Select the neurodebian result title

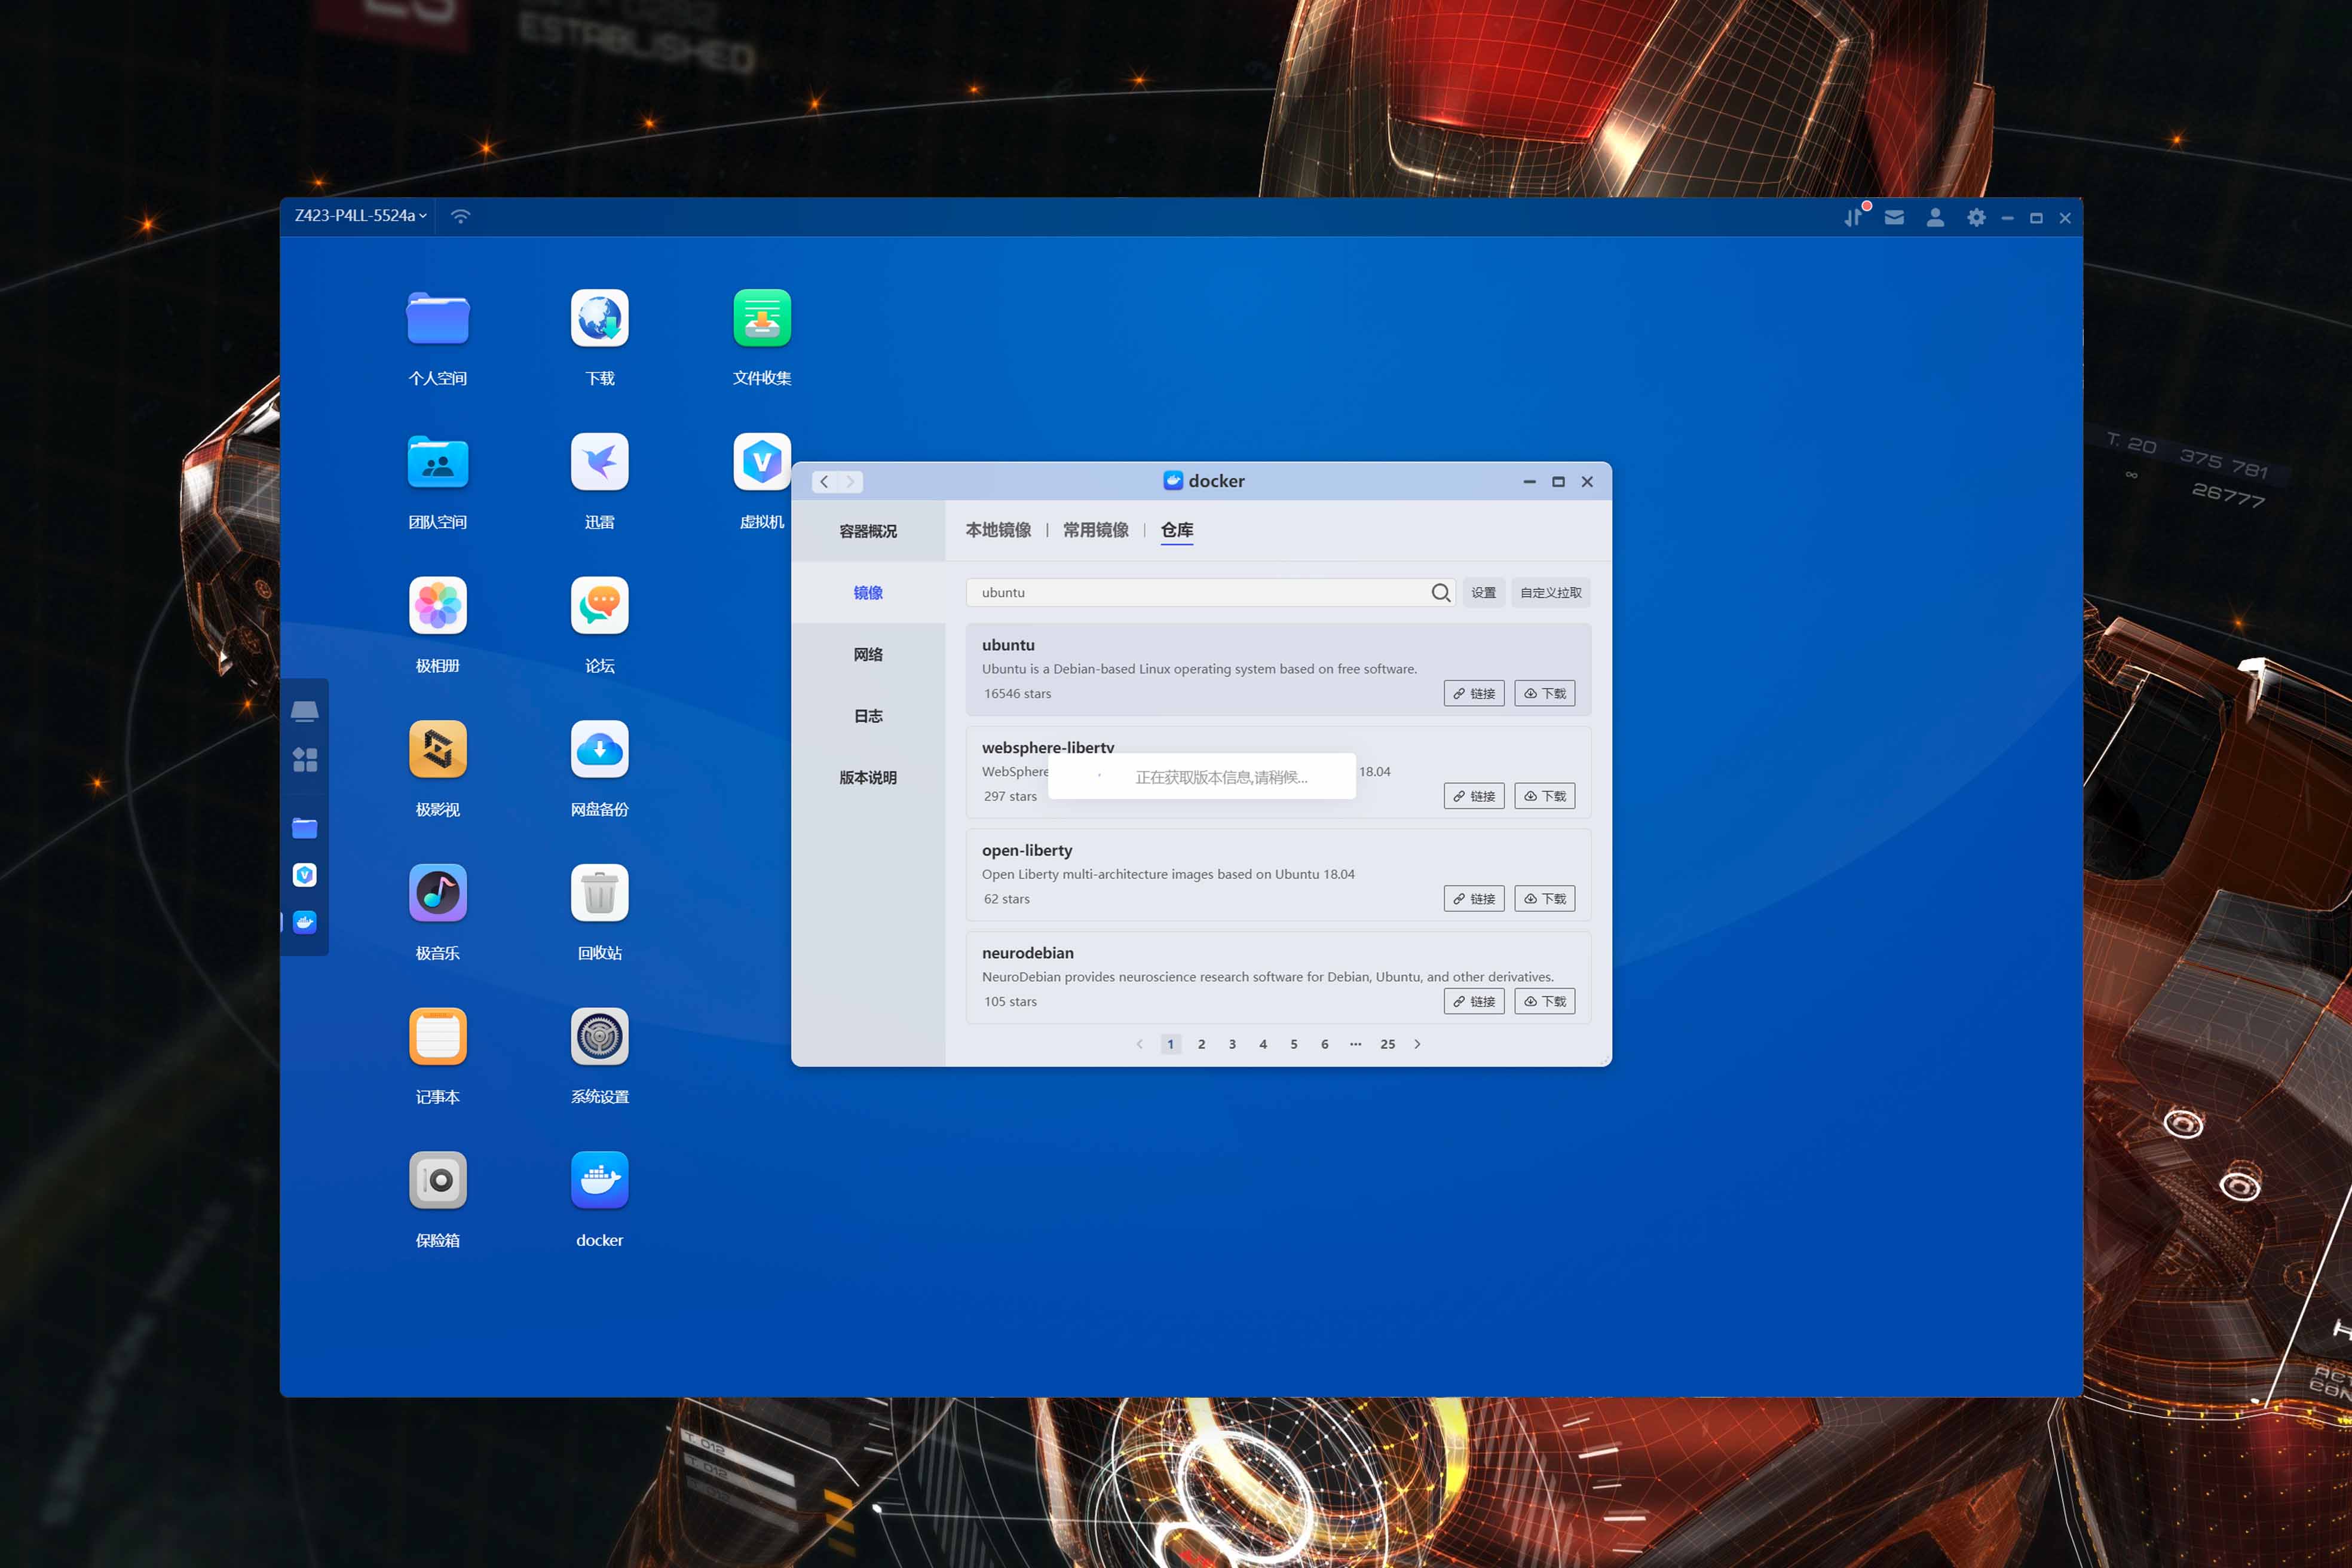click(1027, 953)
